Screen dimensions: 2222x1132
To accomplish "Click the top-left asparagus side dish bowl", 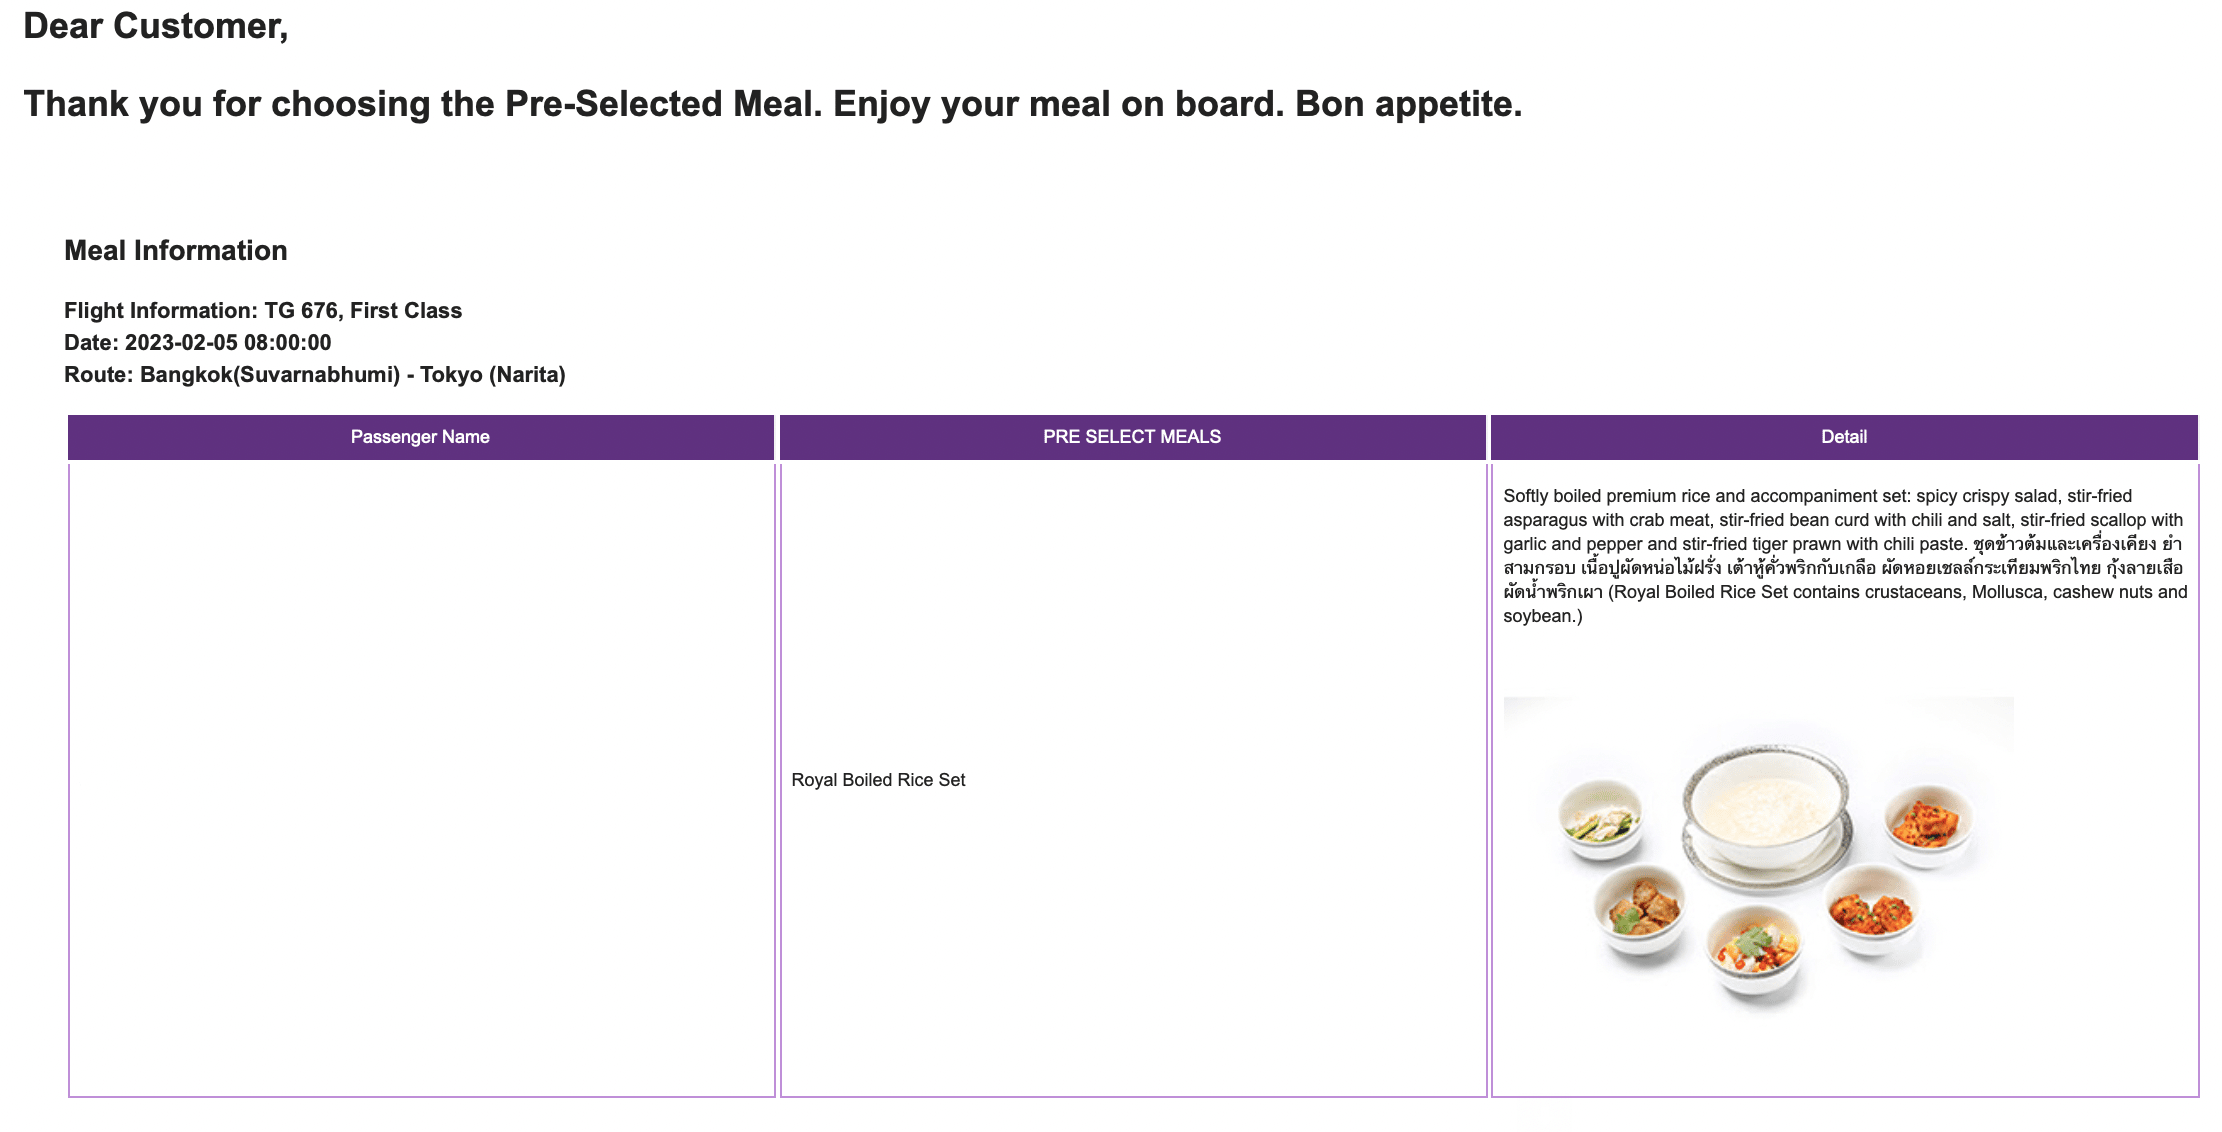I will (x=1601, y=819).
